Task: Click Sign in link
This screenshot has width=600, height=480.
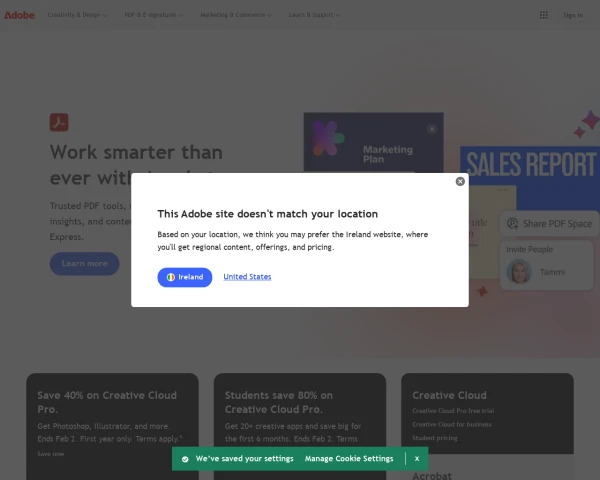Action: click(x=573, y=15)
